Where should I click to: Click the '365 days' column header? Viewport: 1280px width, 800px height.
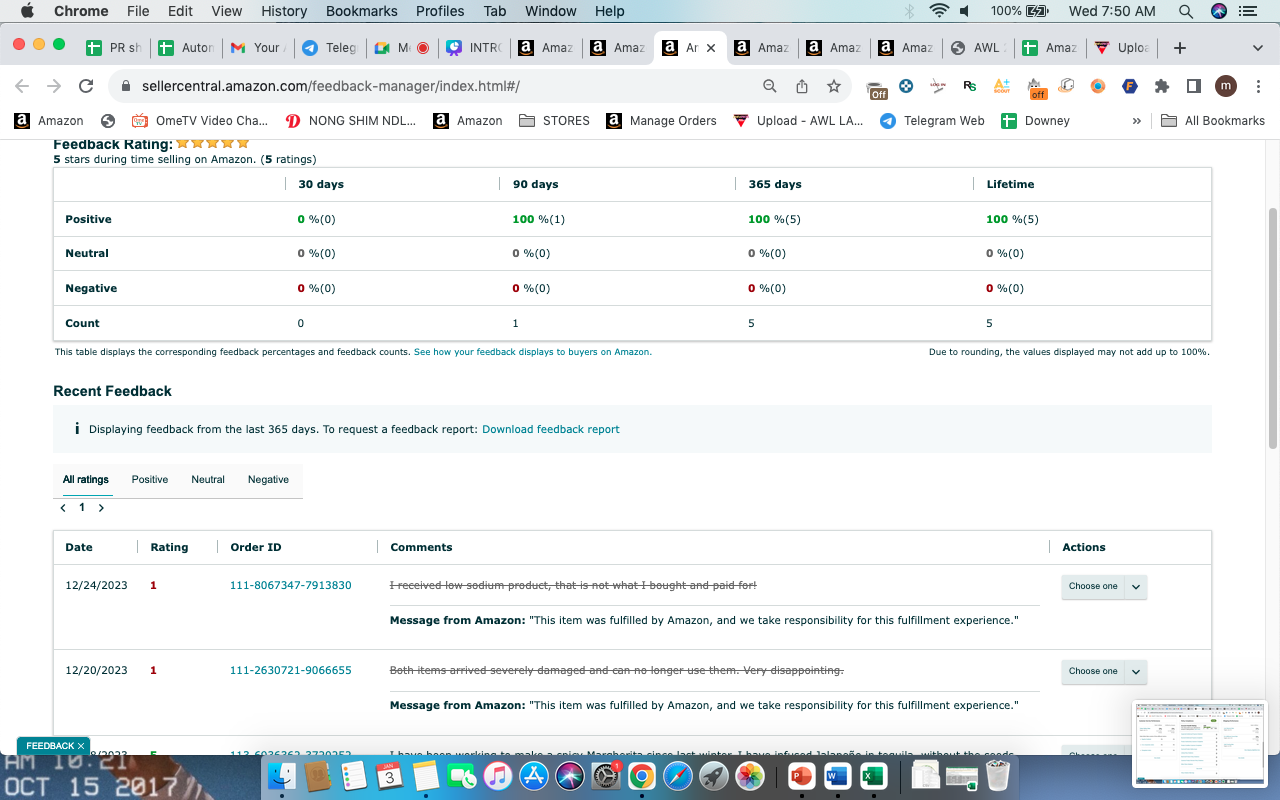[775, 184]
